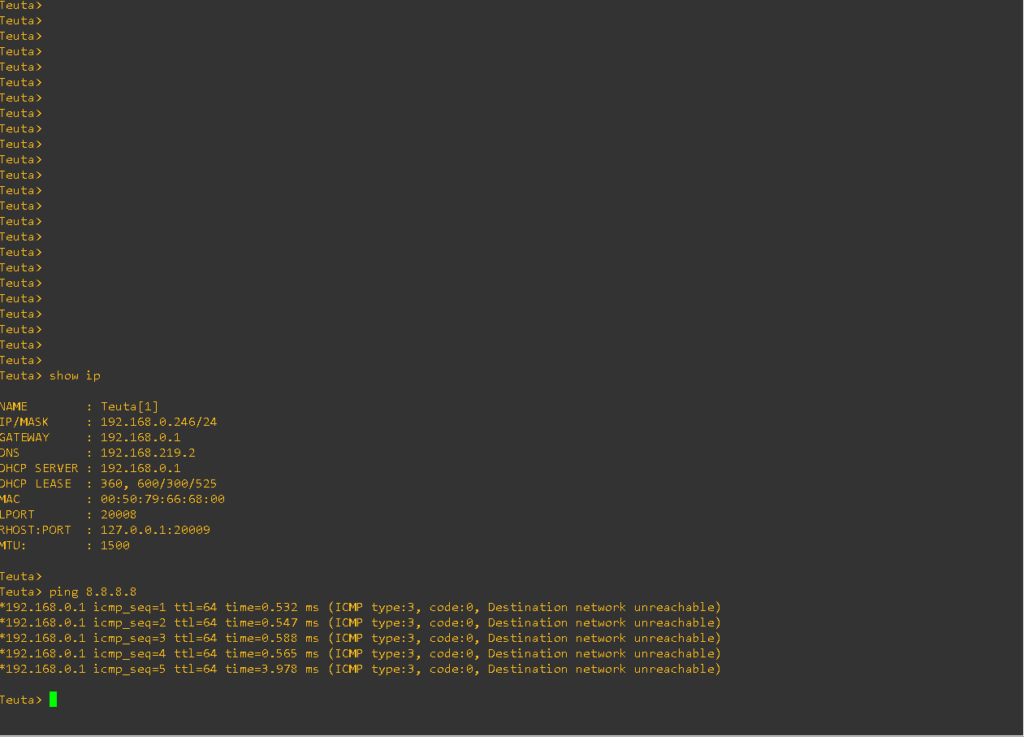Click the "ping 8.8.8.8" command text
This screenshot has width=1024, height=737.
(93, 592)
